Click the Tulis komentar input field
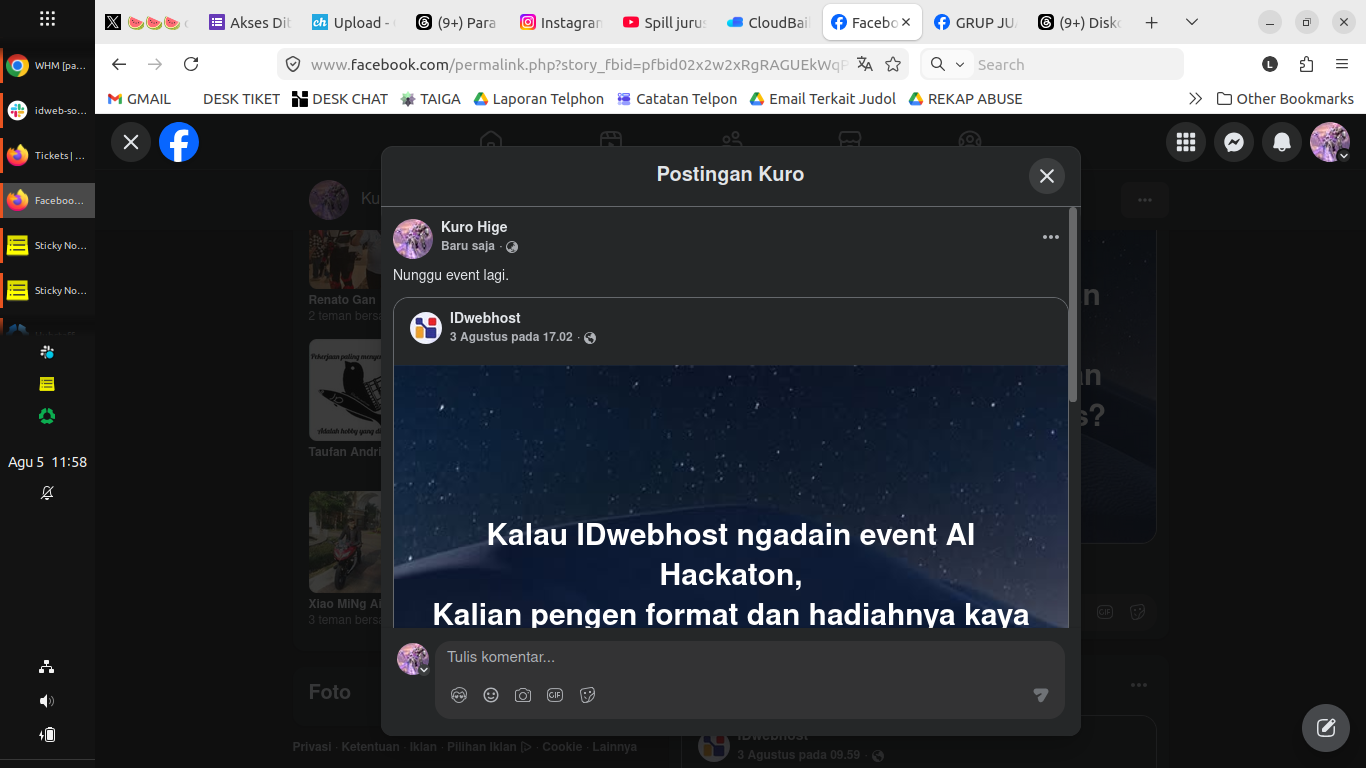The width and height of the screenshot is (1366, 768). coord(749,657)
